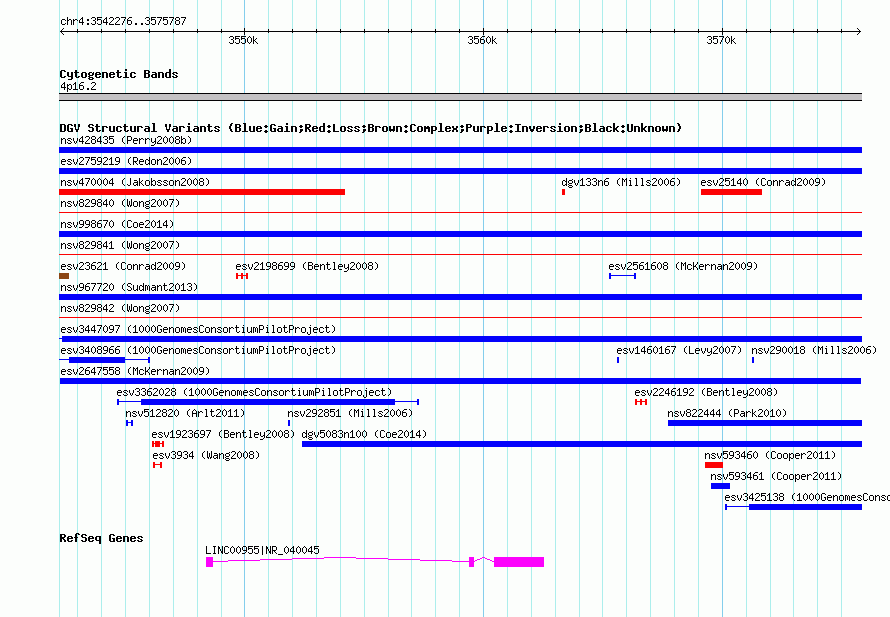This screenshot has width=890, height=617.
Task: Click nsv822444 (Park2010) variant label
Action: [727, 413]
